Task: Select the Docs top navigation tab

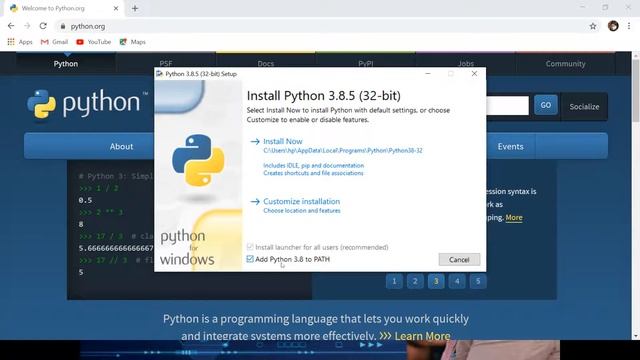Action: point(266,64)
